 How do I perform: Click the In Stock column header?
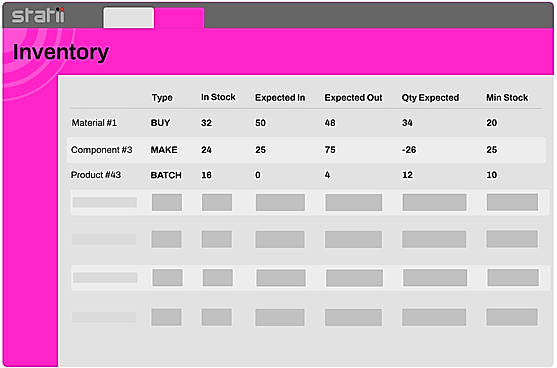coord(218,97)
